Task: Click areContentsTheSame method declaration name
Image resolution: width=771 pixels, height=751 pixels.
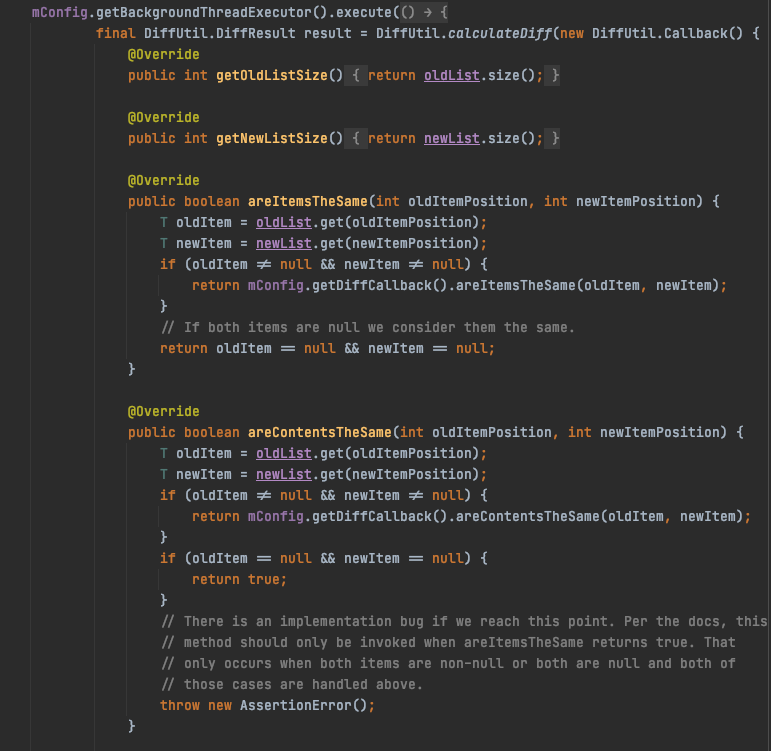Action: [320, 432]
